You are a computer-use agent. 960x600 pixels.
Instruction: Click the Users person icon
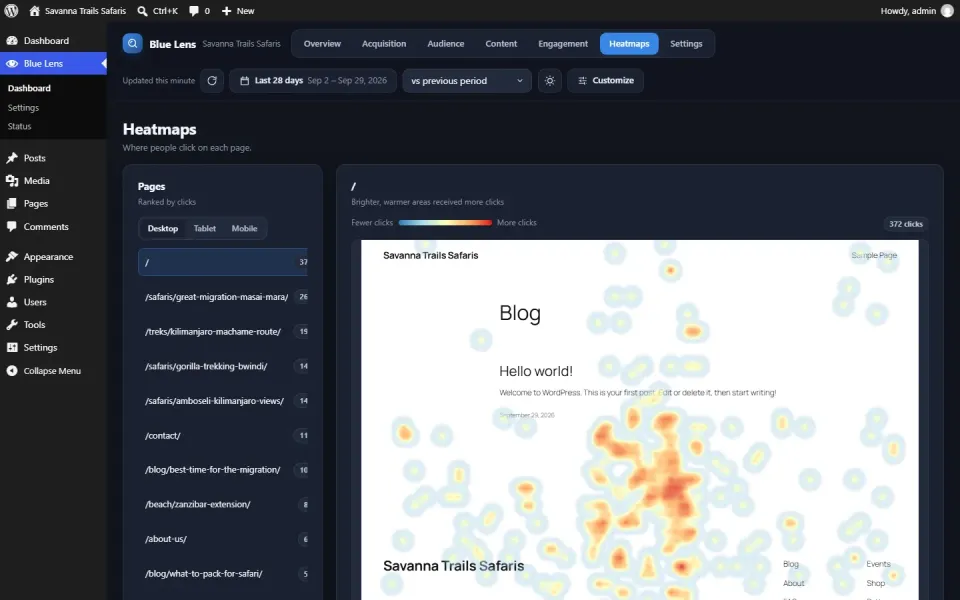pos(12,302)
